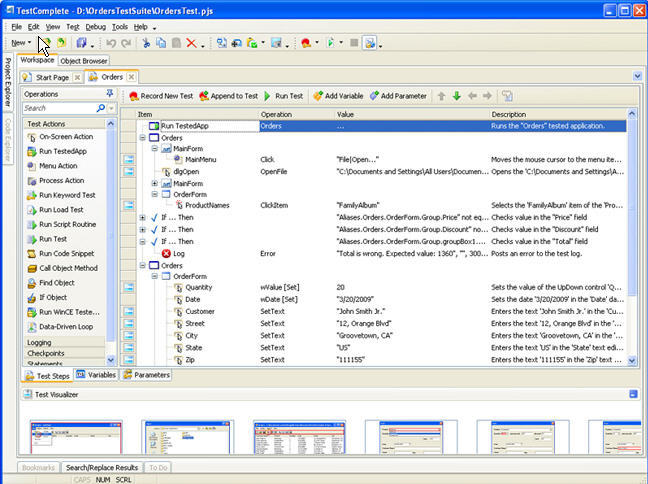Click the first Test Visualizer thumbnail
Screen dimensions: 648x484
click(x=76, y=437)
